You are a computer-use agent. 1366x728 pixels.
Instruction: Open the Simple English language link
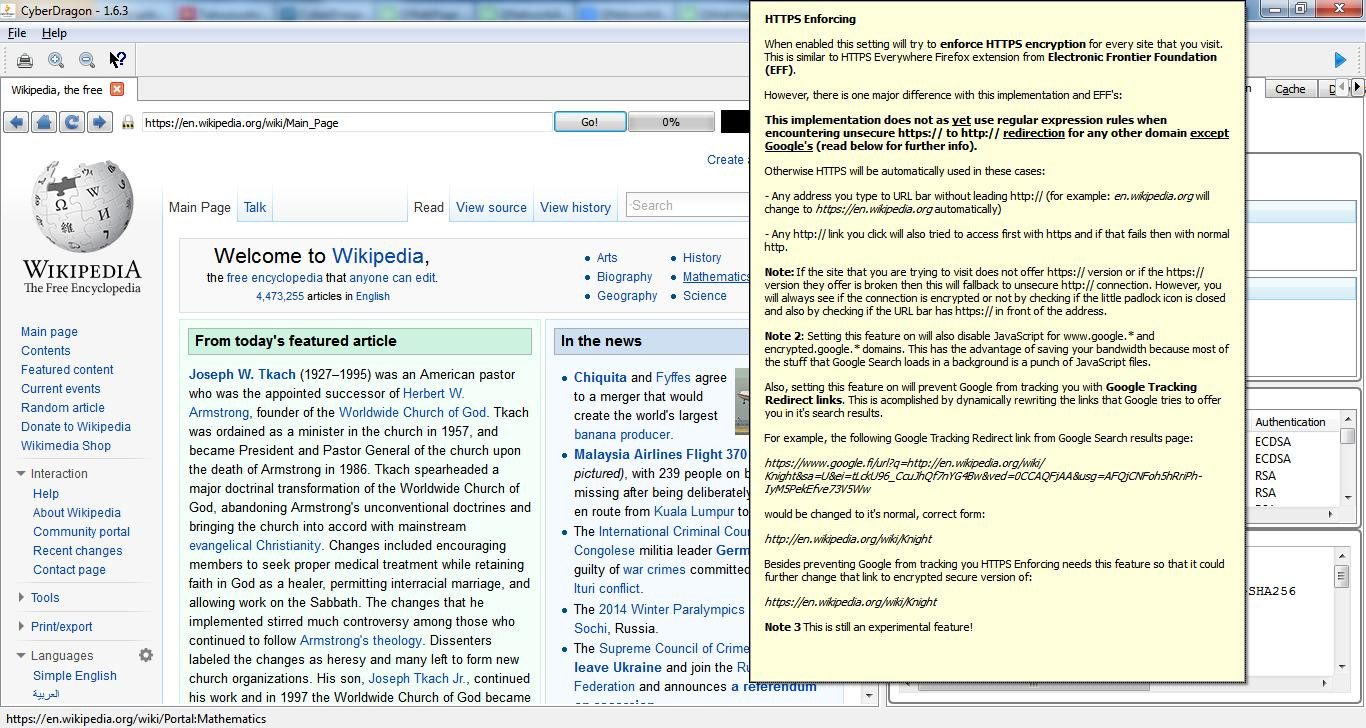(75, 675)
